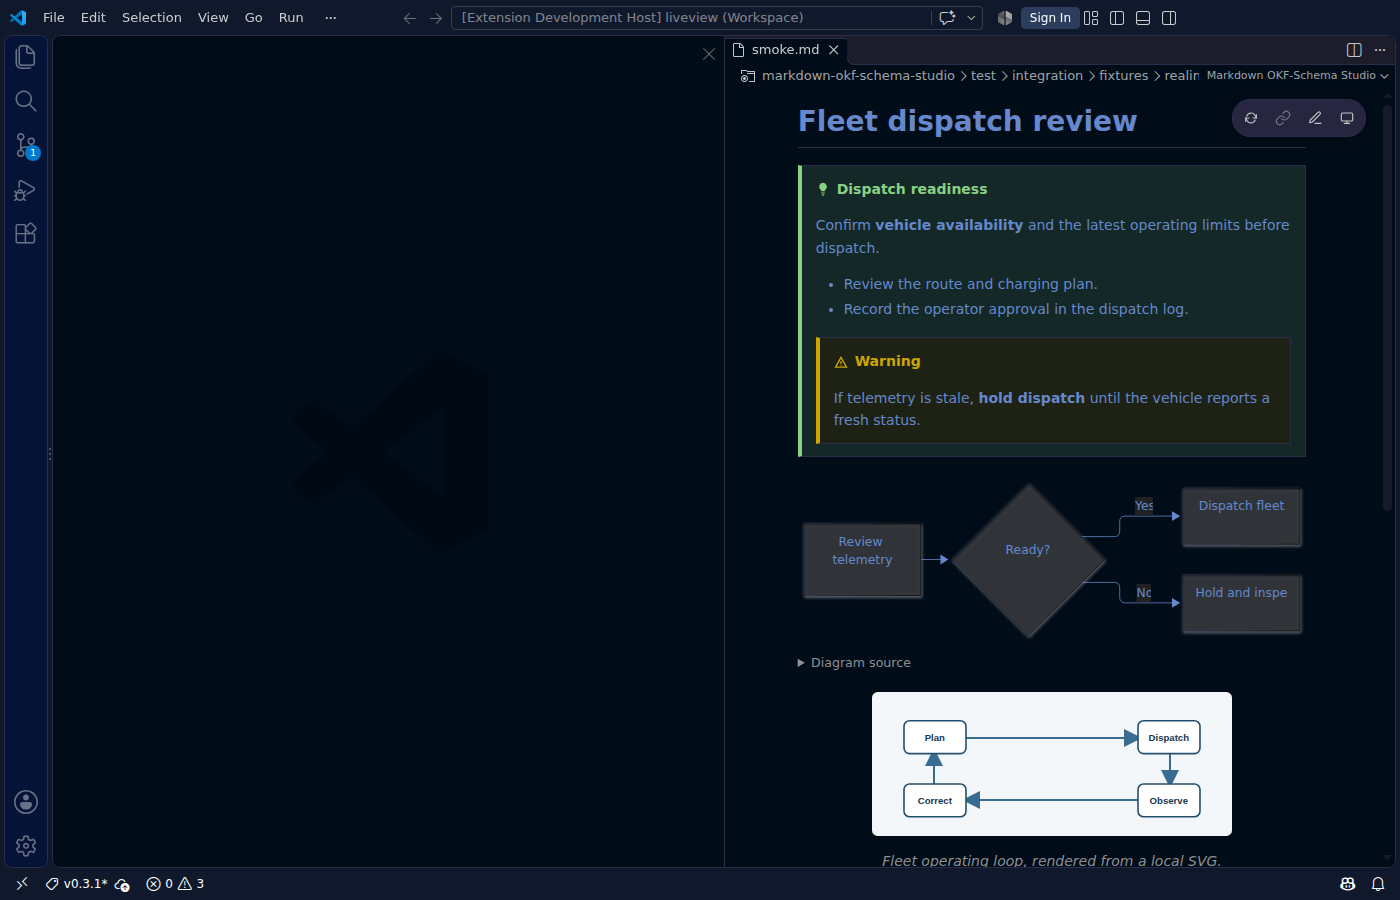Close the smoke.md tab

click(x=833, y=50)
